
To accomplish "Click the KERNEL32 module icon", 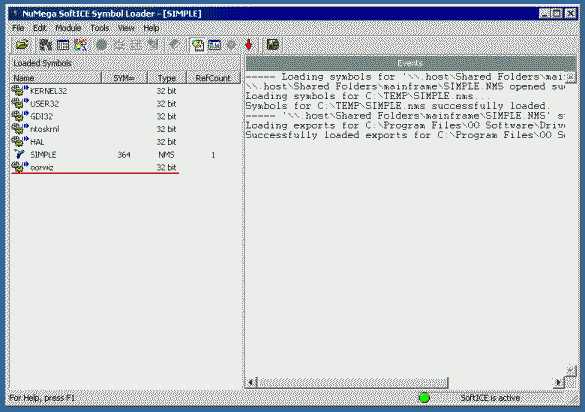I will [20, 90].
